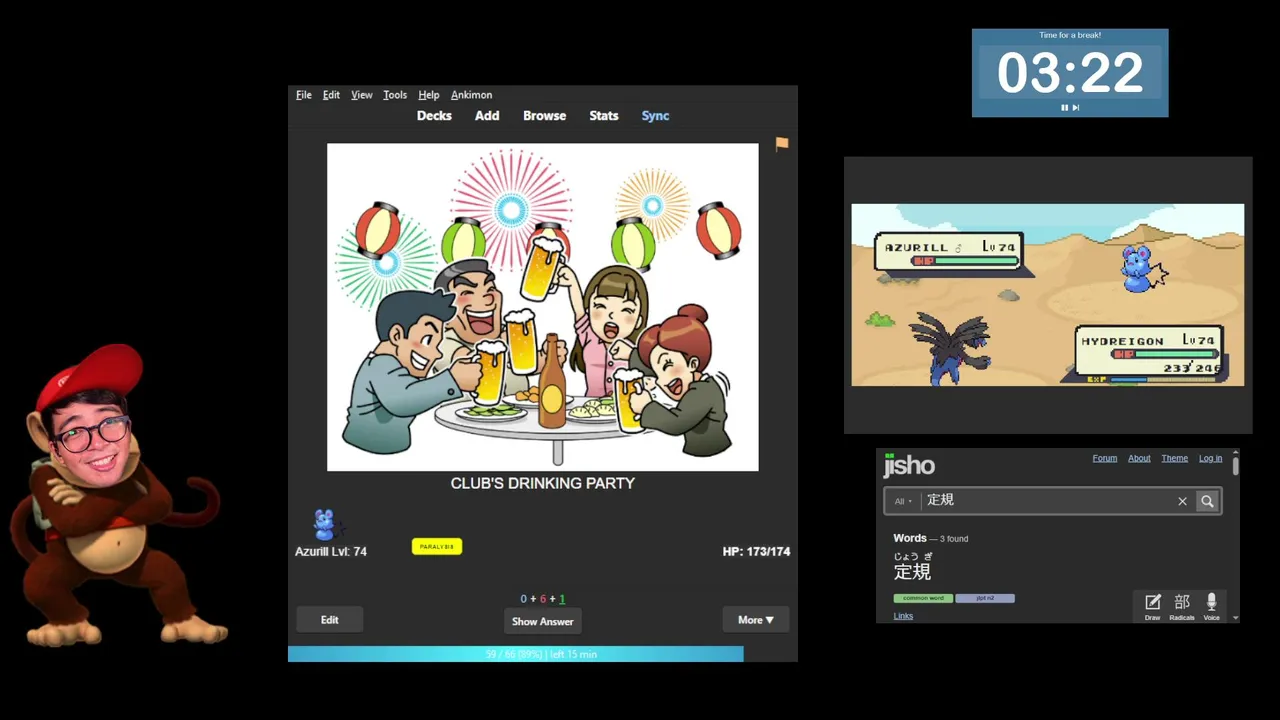Open the Forum link on jisho
This screenshot has height=720, width=1280.
(x=1104, y=458)
